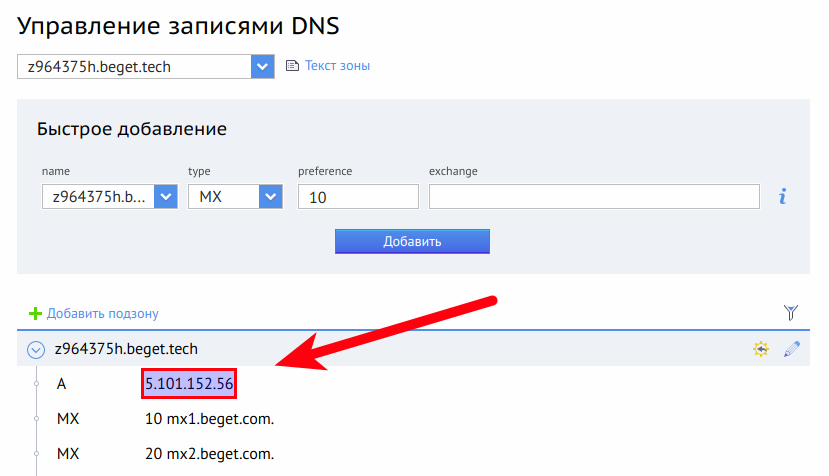This screenshot has width=829, height=476.
Task: Select the MX record 20 mx2.beget.com.
Action: (x=209, y=453)
